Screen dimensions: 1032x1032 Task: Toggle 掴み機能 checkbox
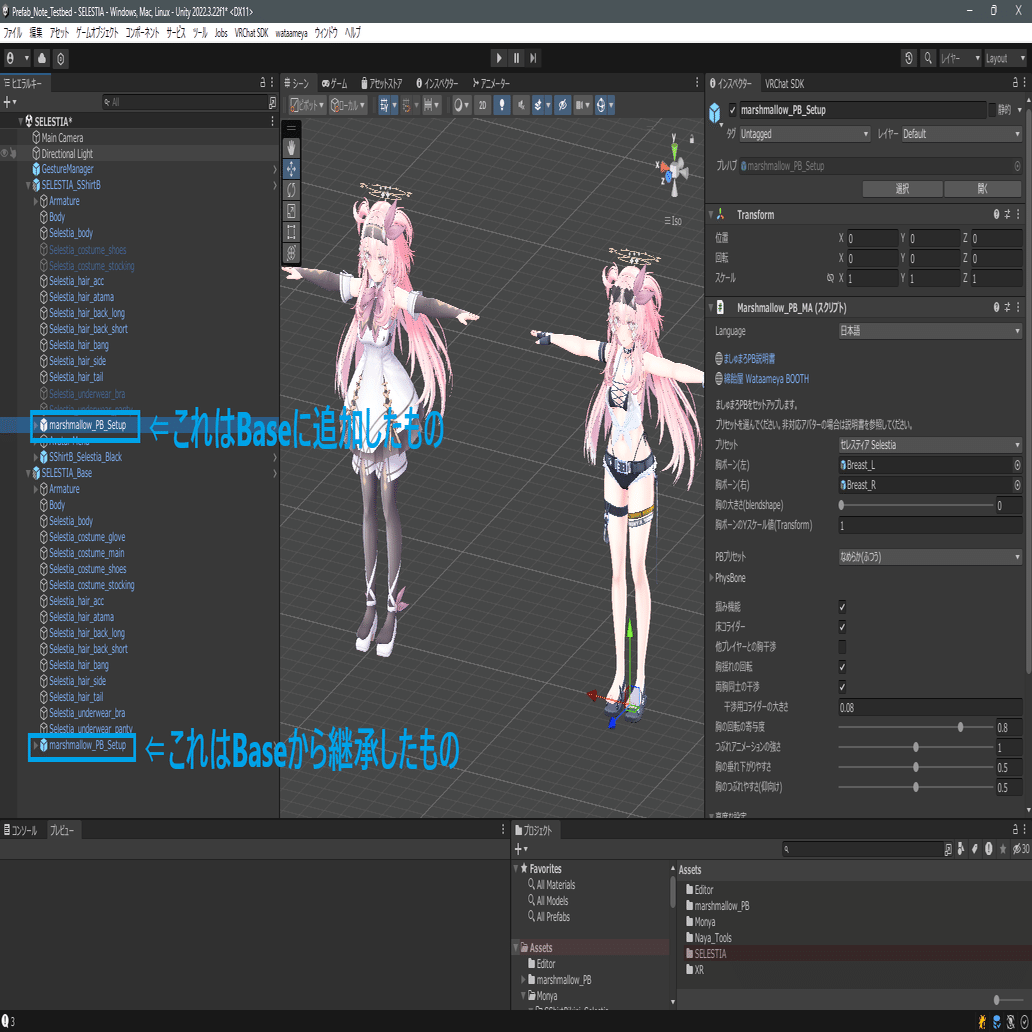pyautogui.click(x=842, y=607)
